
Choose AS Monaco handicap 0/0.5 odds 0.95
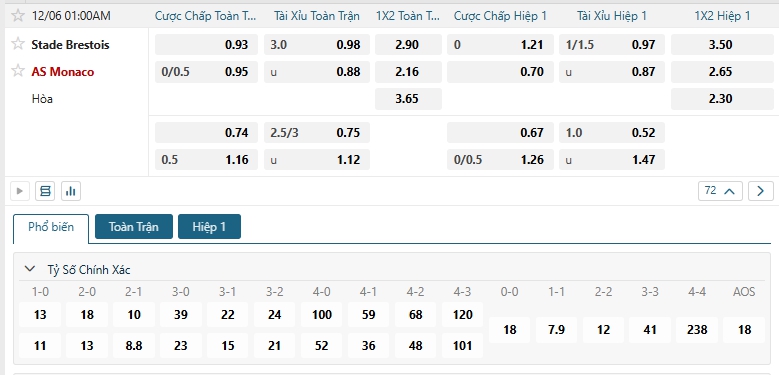[x=206, y=72]
